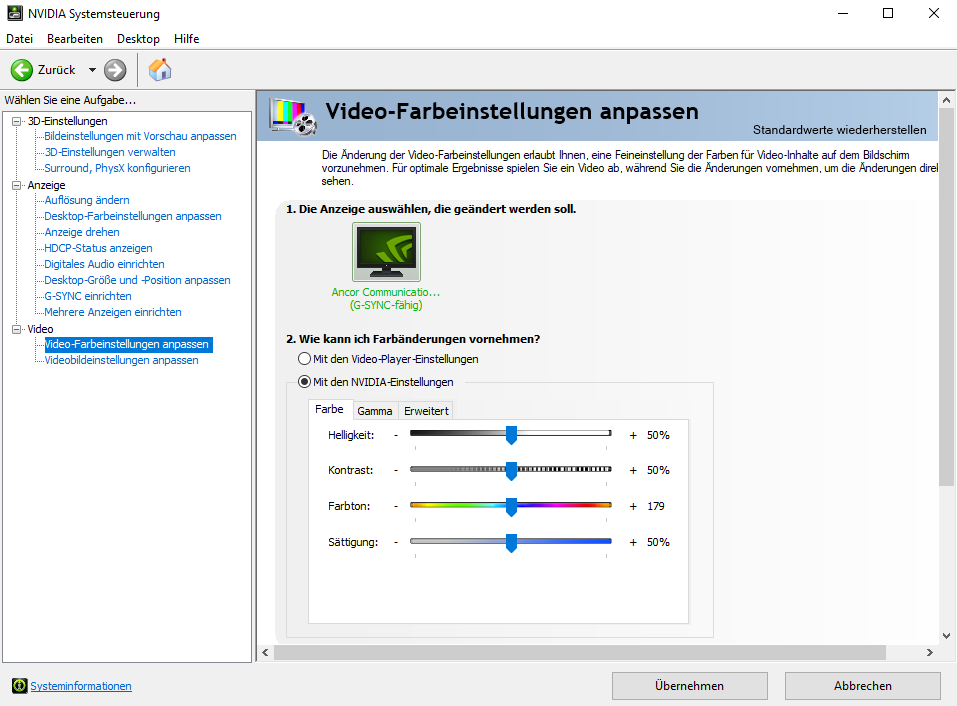Click the horizontal scrollbar thumb

coord(580,652)
